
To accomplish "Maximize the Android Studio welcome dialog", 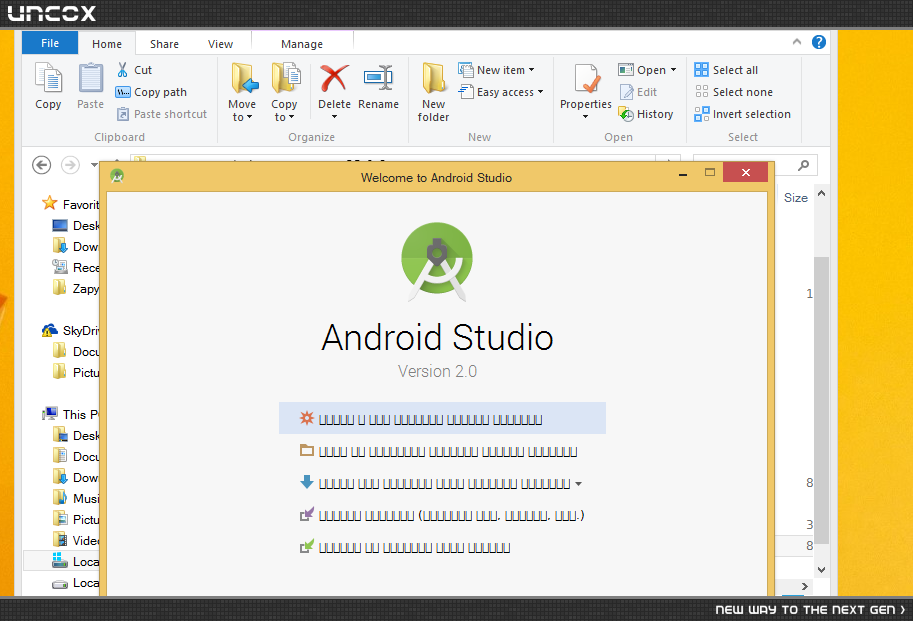I will [x=709, y=172].
